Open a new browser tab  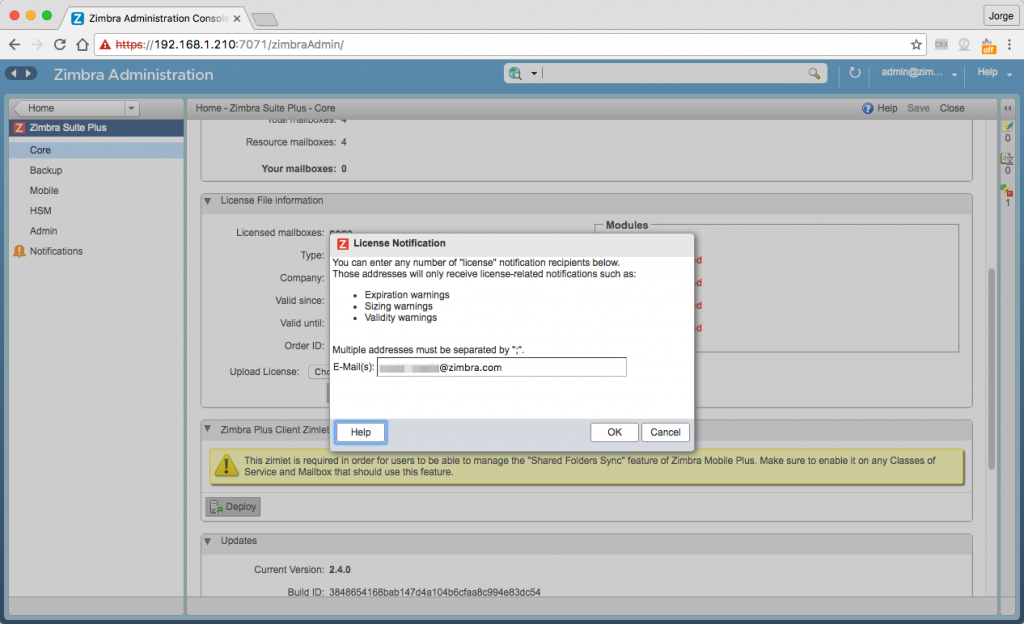pos(264,20)
